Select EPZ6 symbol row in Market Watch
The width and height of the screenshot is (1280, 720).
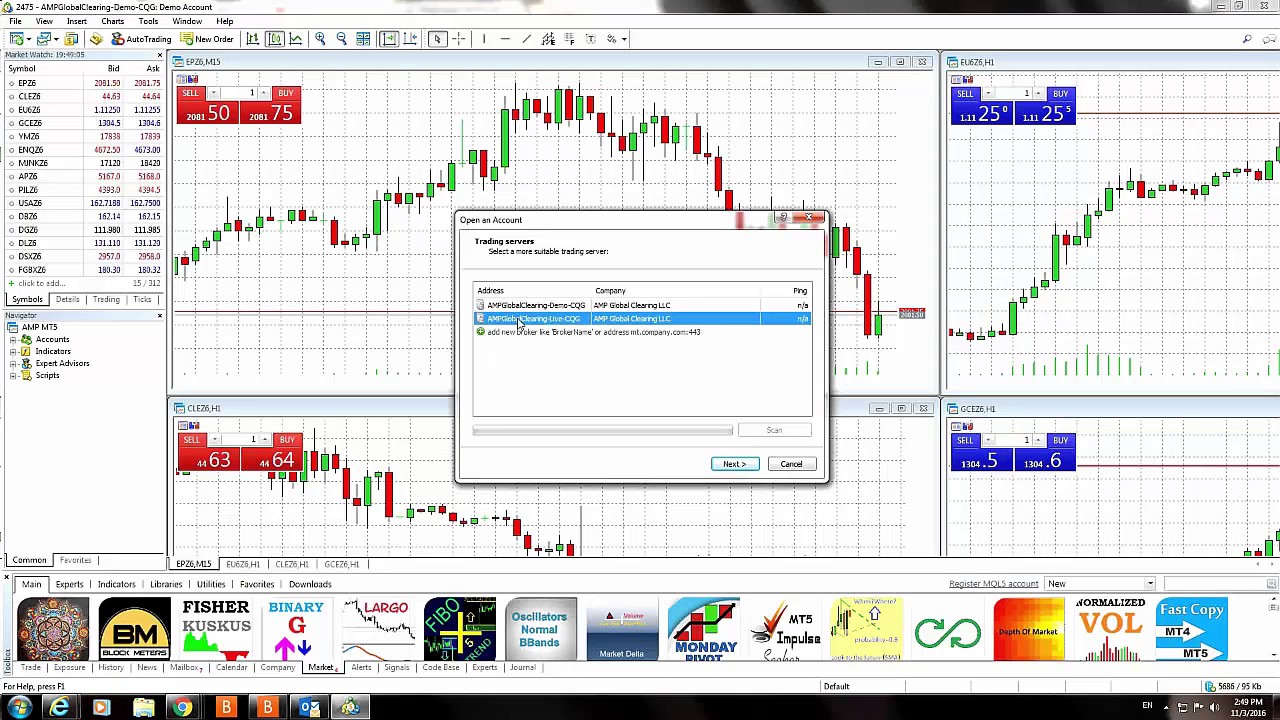(83, 83)
